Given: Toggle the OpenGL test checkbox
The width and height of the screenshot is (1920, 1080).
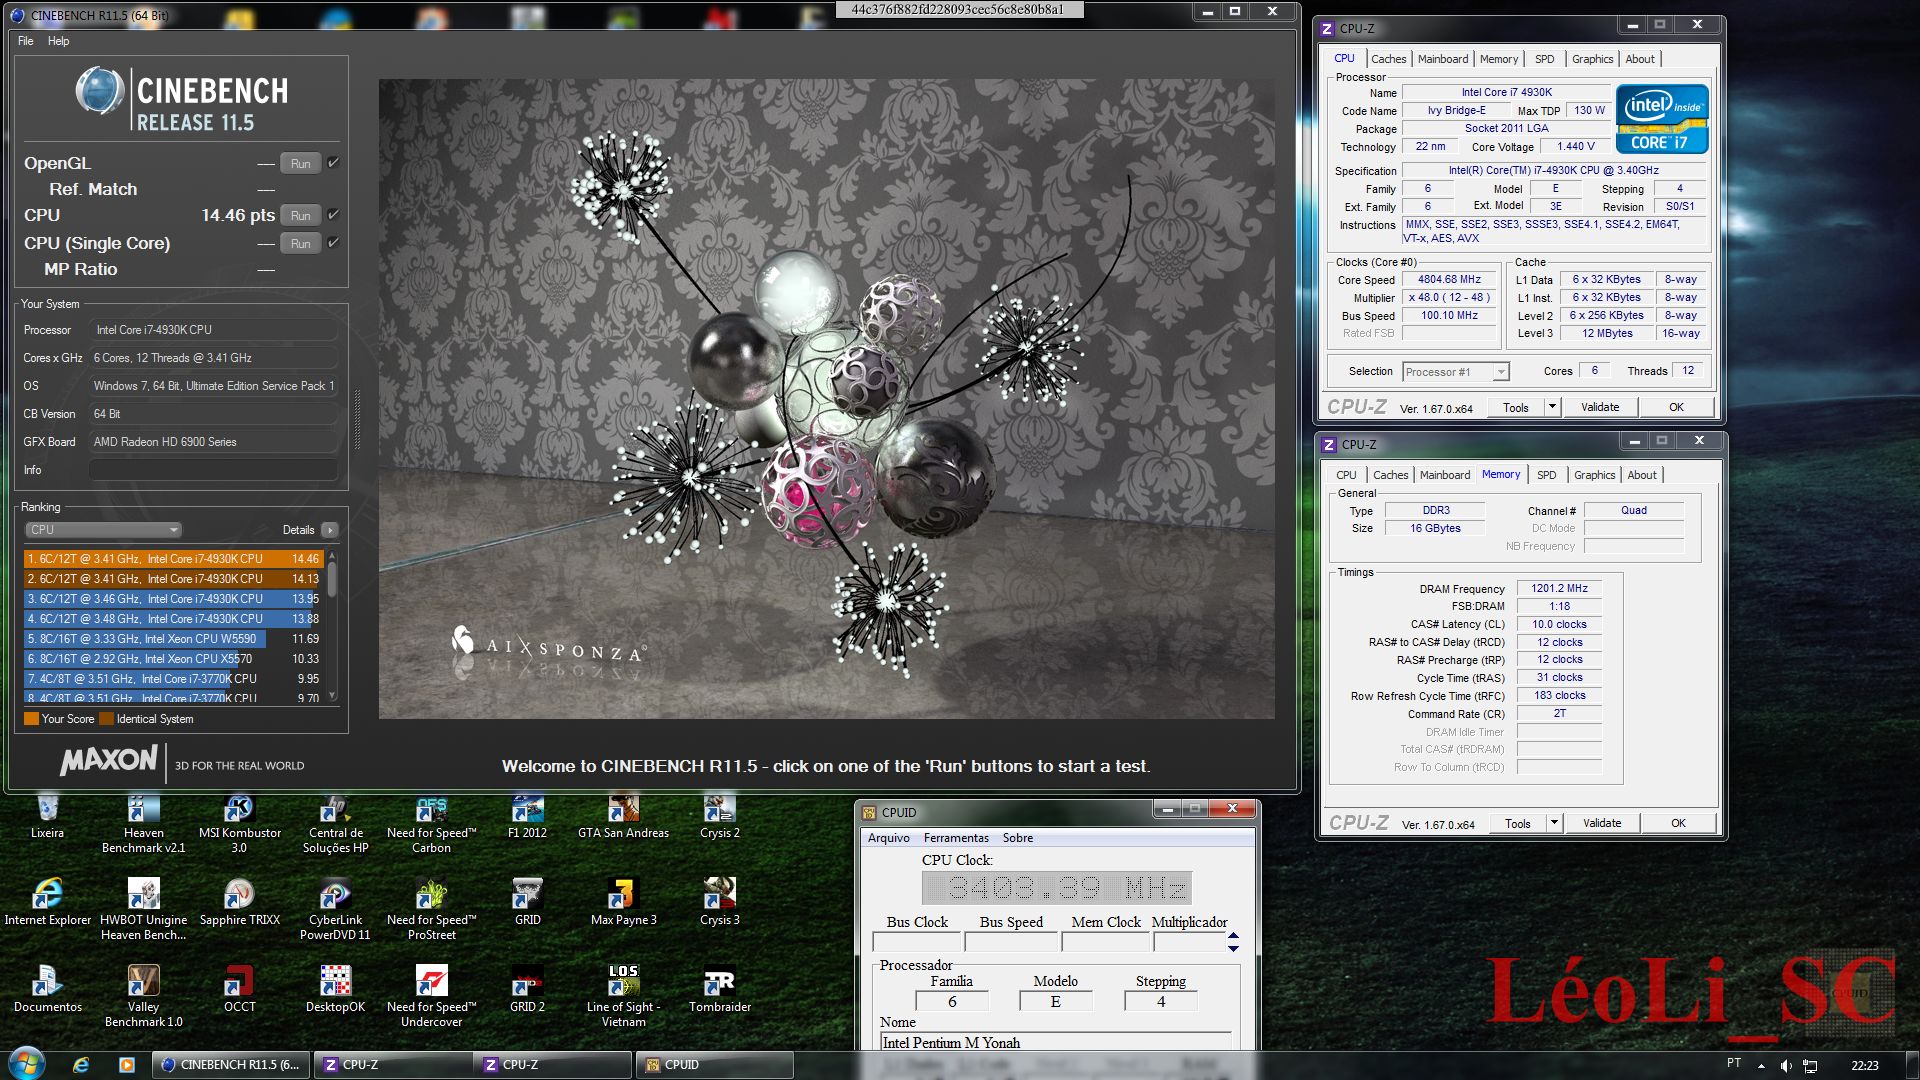Looking at the screenshot, I should click(x=333, y=162).
